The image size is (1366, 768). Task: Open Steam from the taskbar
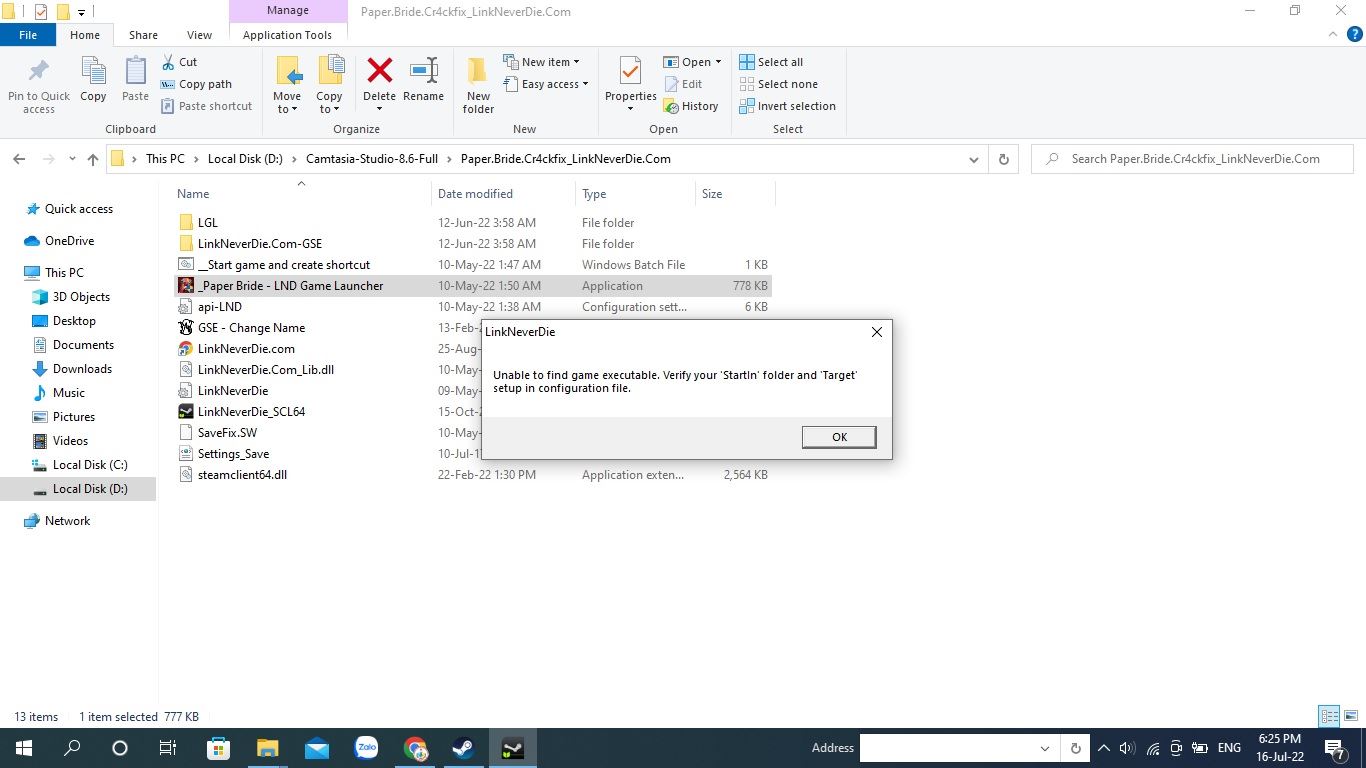[463, 748]
